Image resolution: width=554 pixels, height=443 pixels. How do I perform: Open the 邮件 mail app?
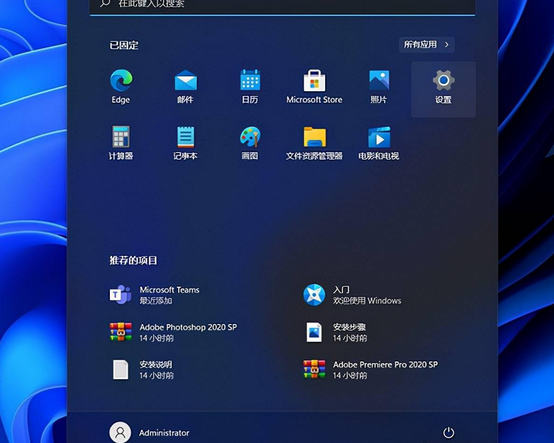[x=185, y=86]
